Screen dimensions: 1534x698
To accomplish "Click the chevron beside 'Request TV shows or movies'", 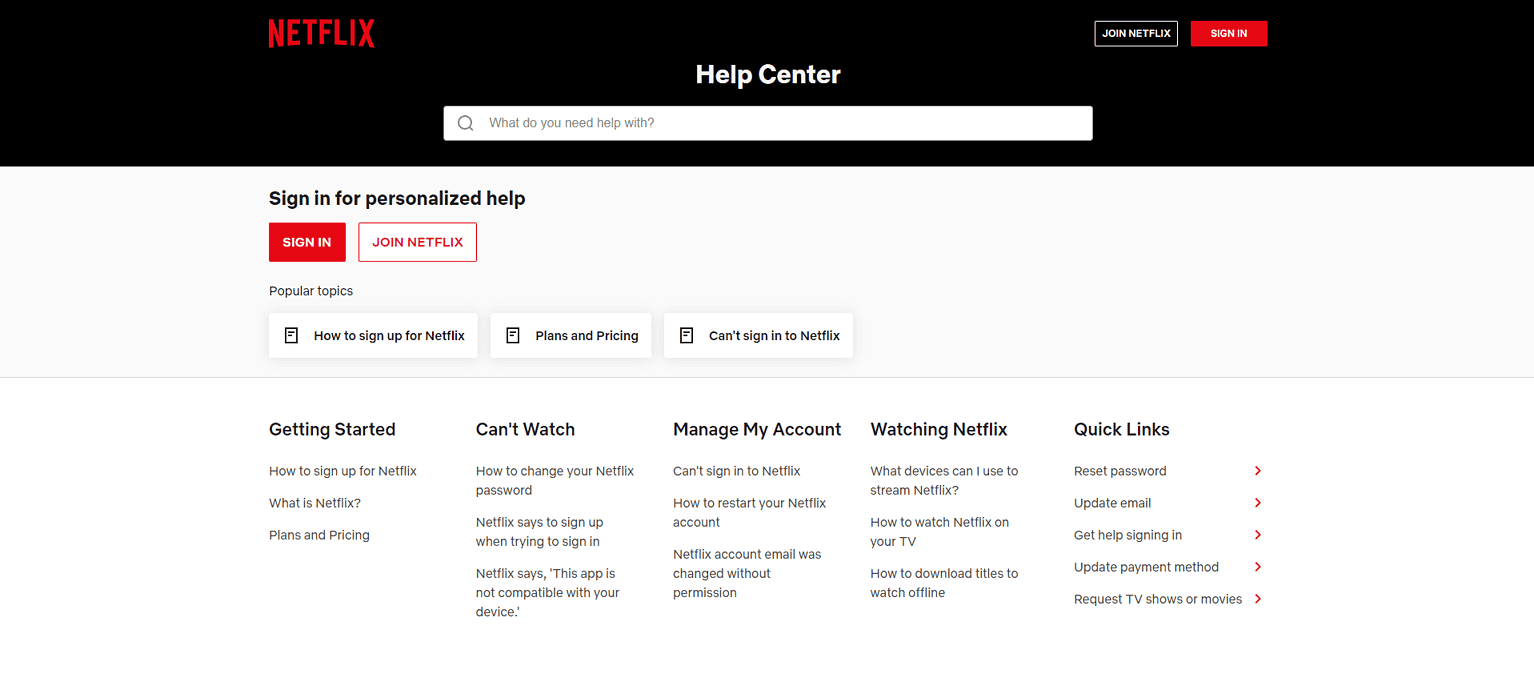I will [x=1258, y=599].
